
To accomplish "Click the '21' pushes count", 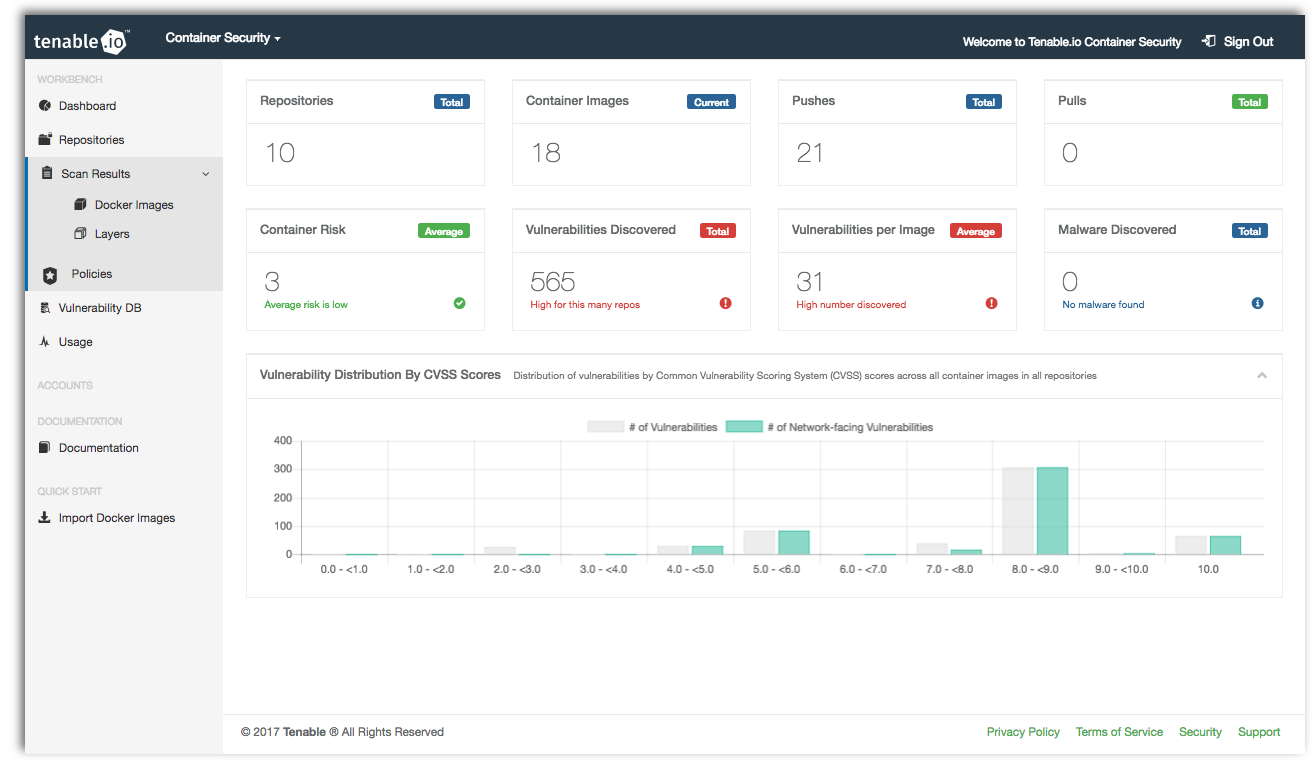I will pos(810,153).
